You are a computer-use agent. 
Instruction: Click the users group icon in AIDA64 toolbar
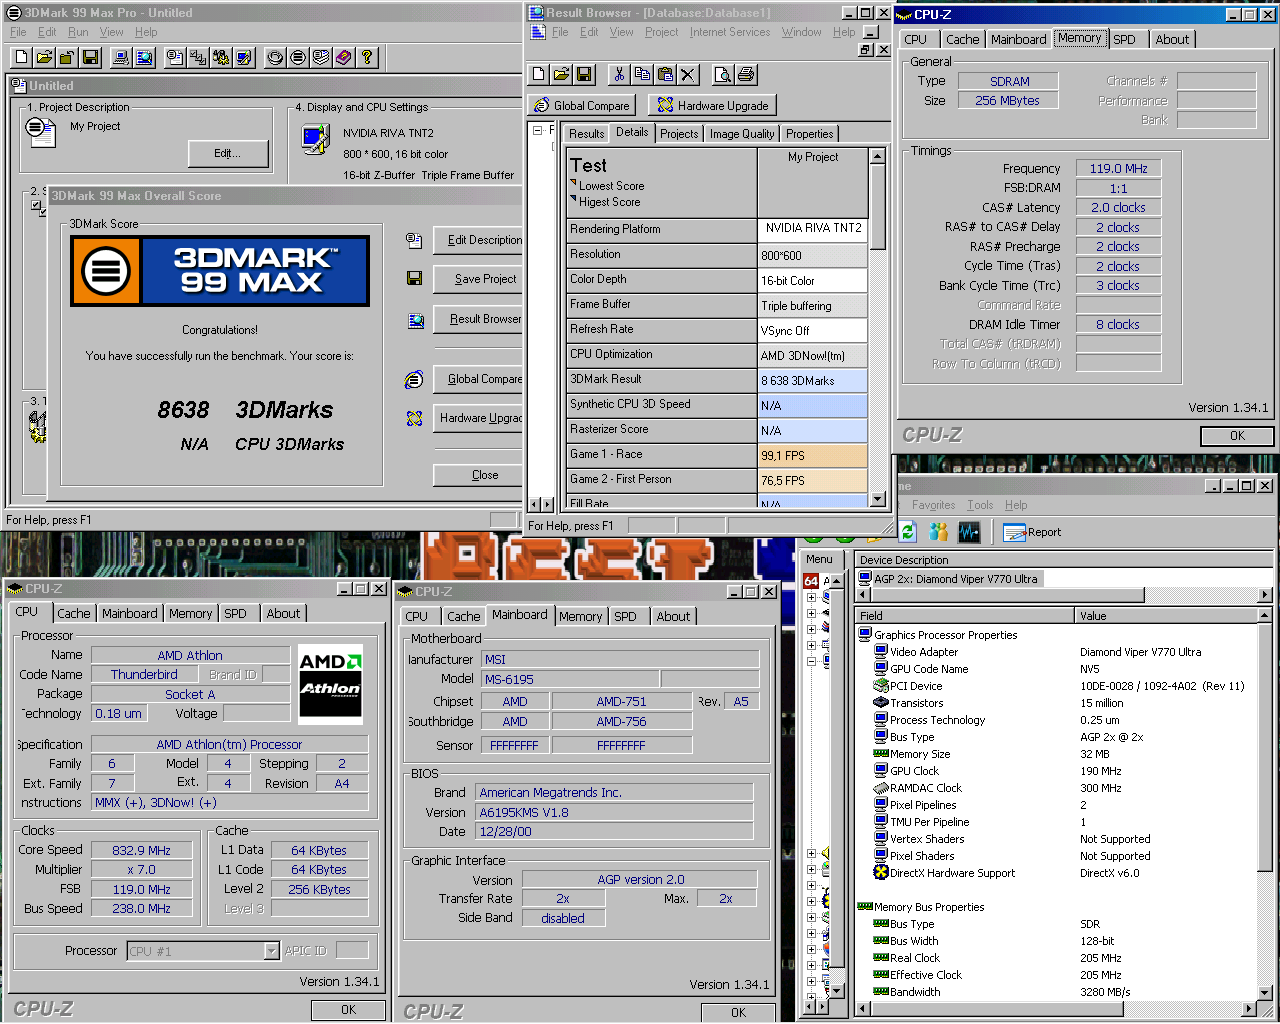pos(938,532)
